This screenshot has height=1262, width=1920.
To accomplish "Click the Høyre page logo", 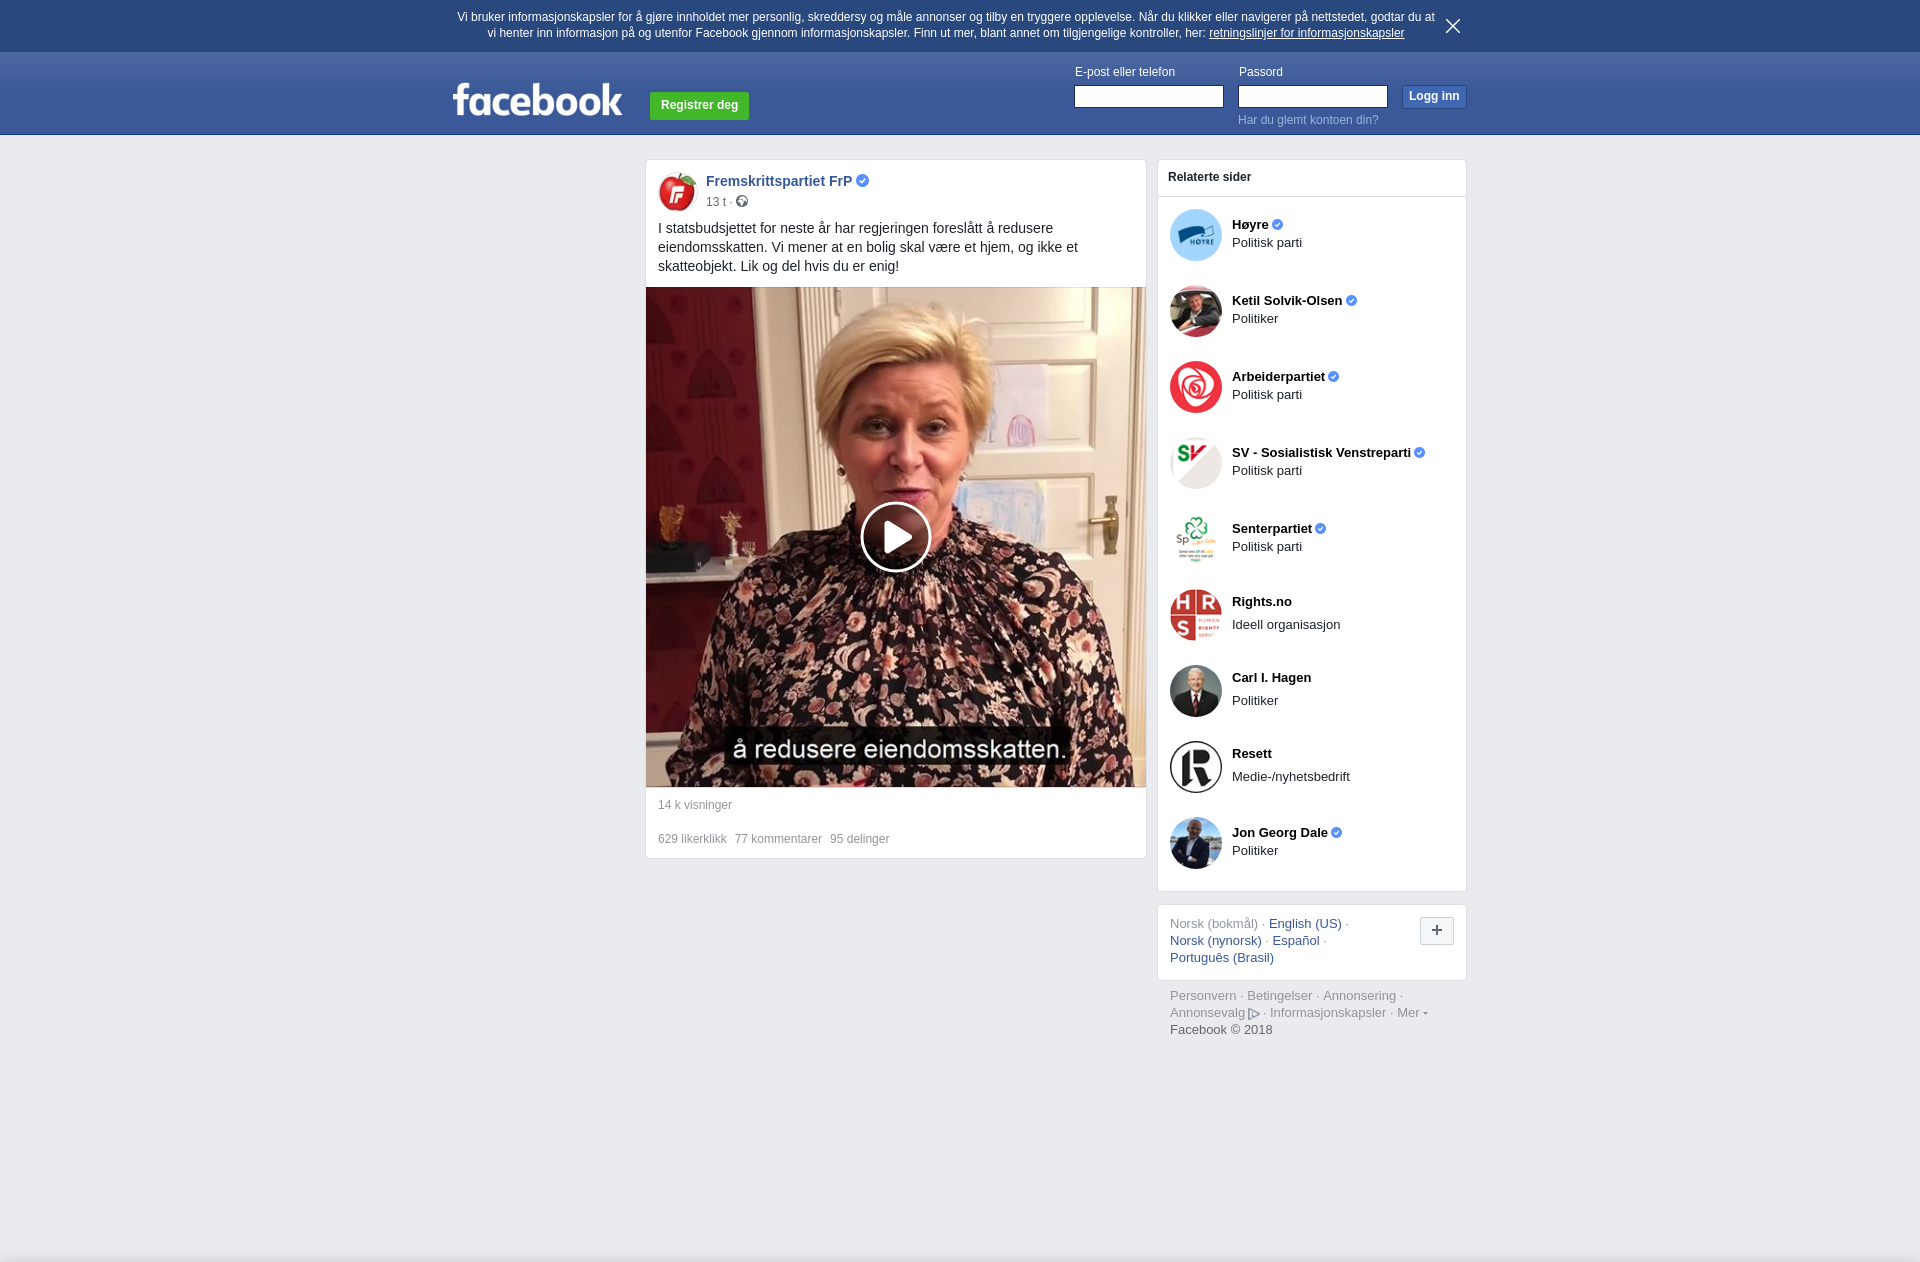I will pos(1196,235).
